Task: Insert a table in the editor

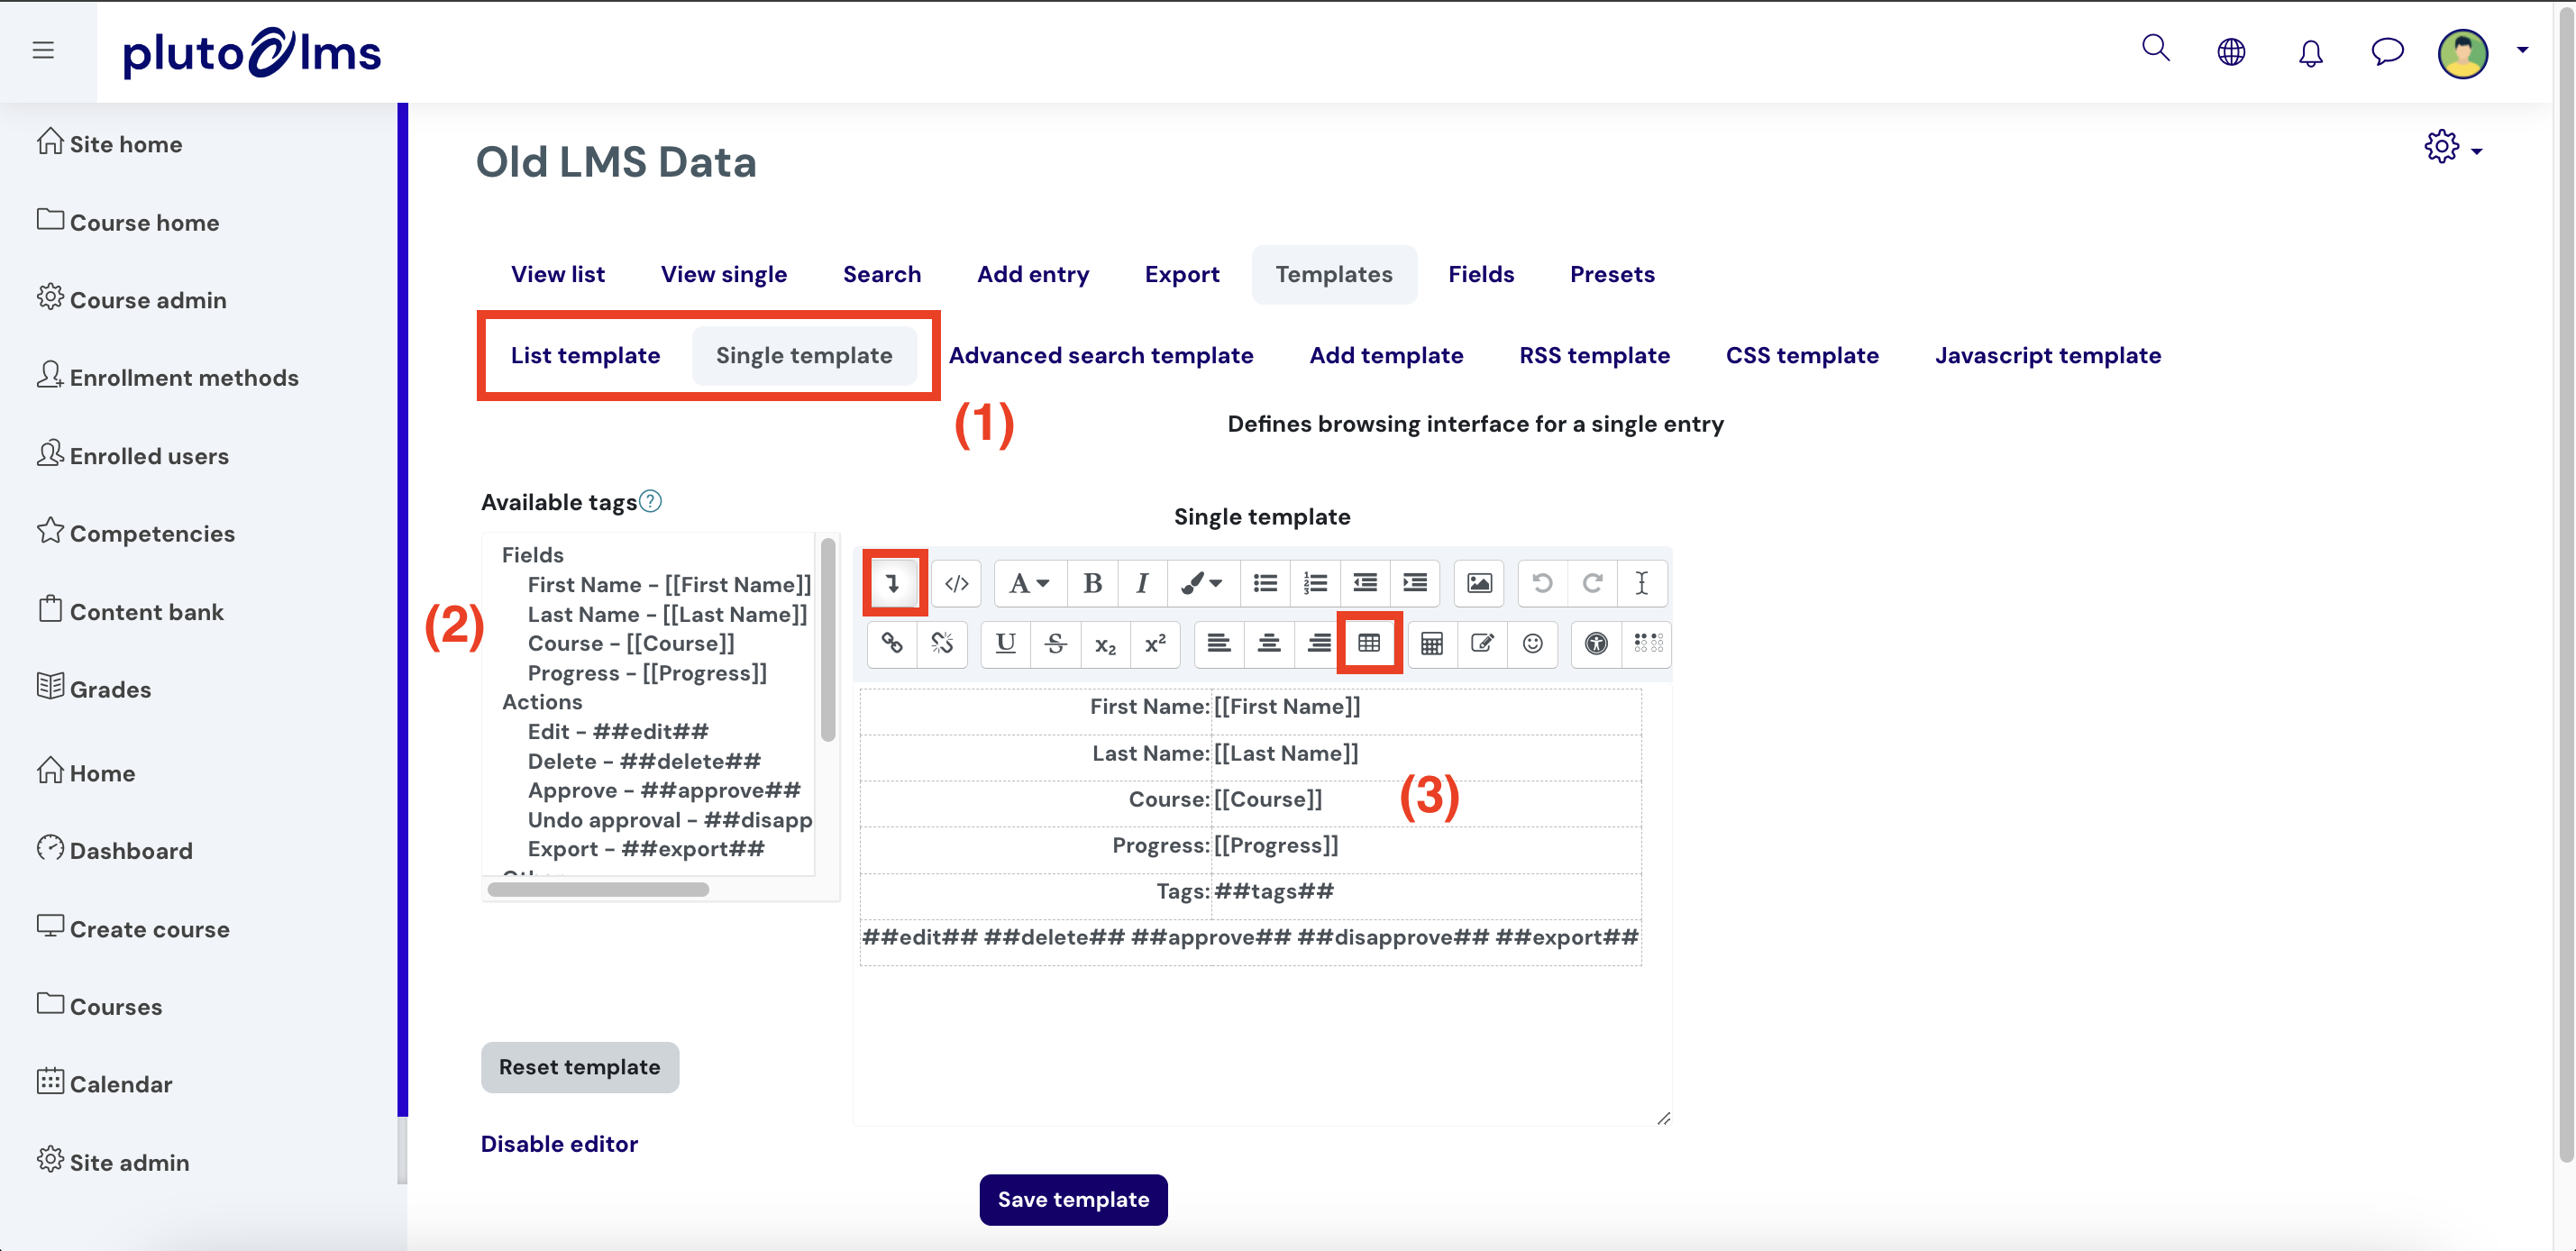Action: pos(1369,644)
